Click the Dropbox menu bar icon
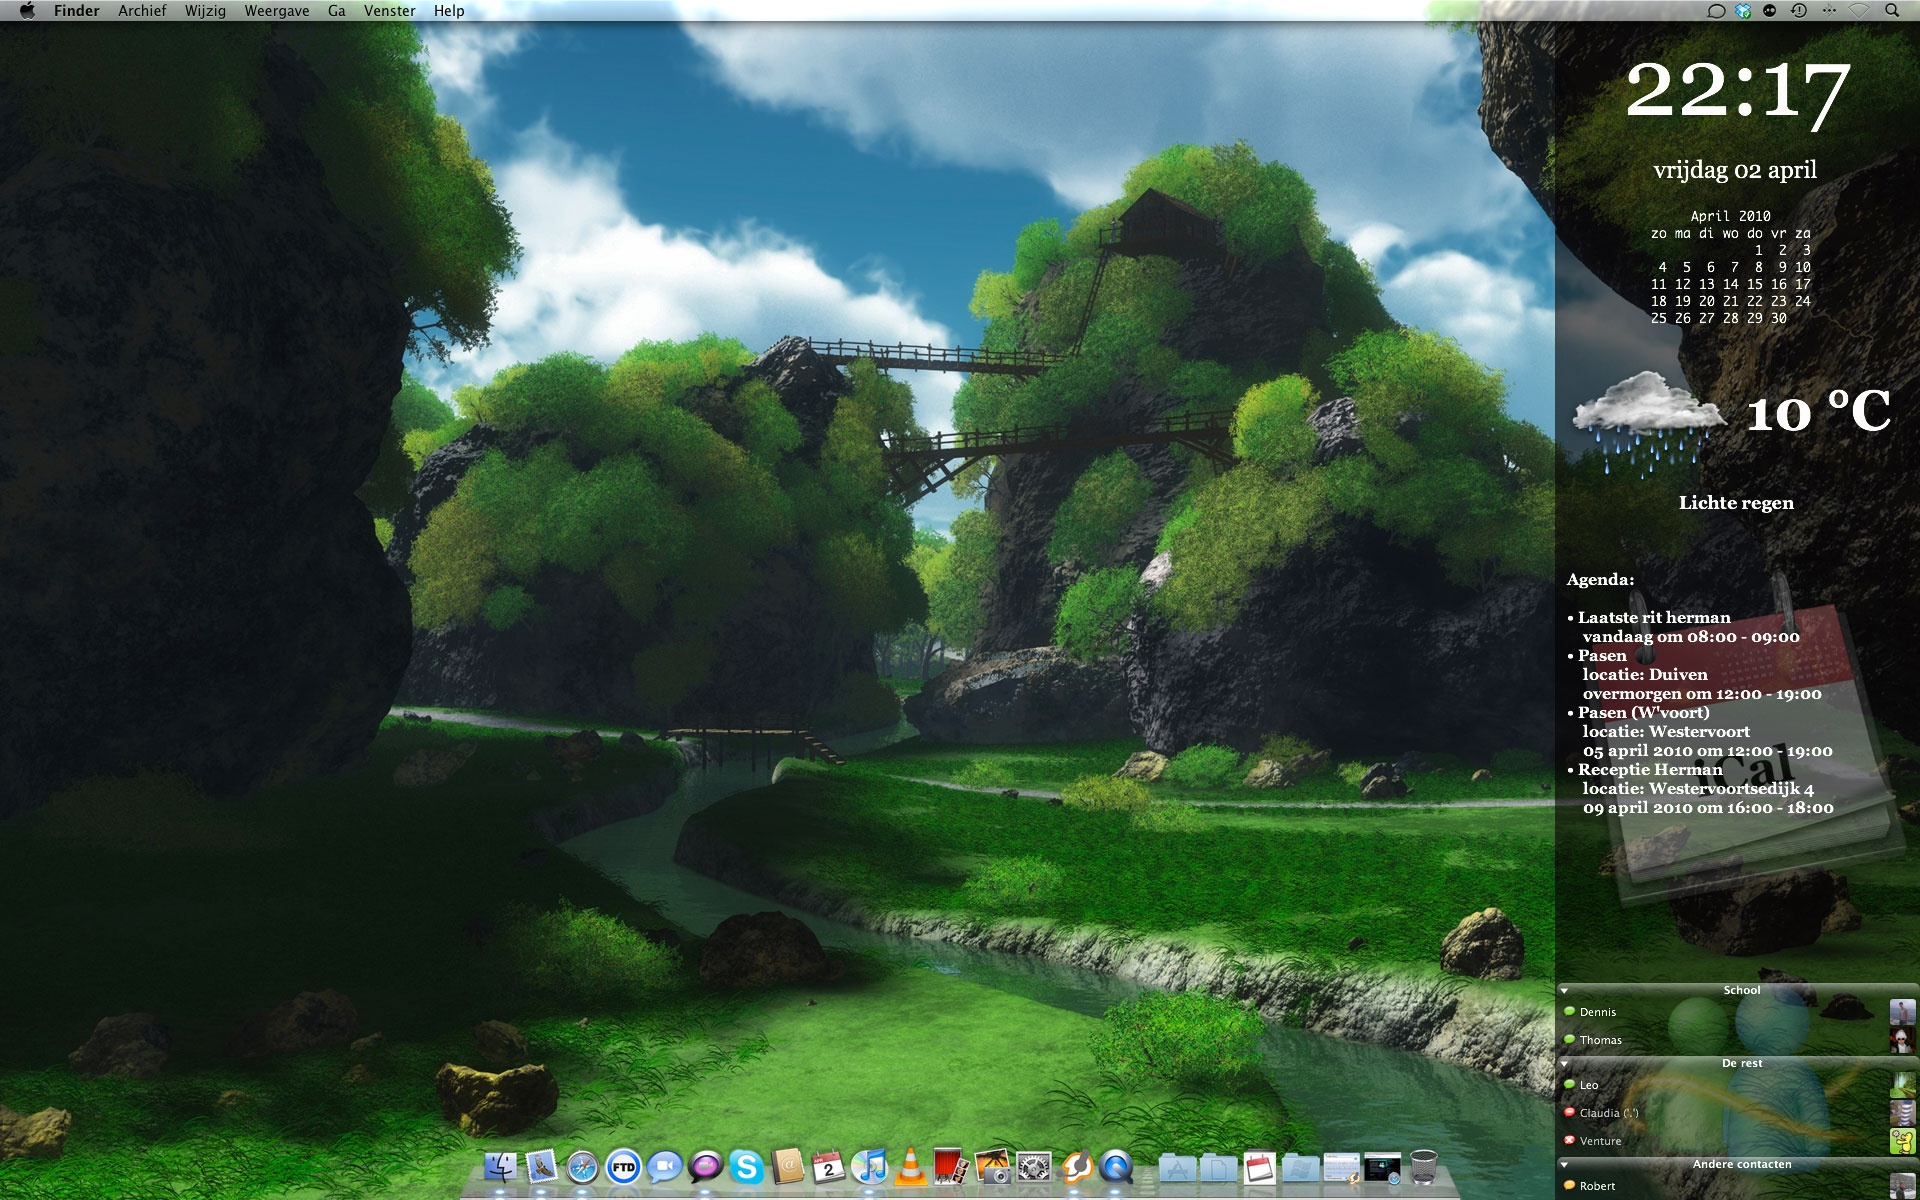Viewport: 1920px width, 1200px height. pyautogui.click(x=1743, y=11)
